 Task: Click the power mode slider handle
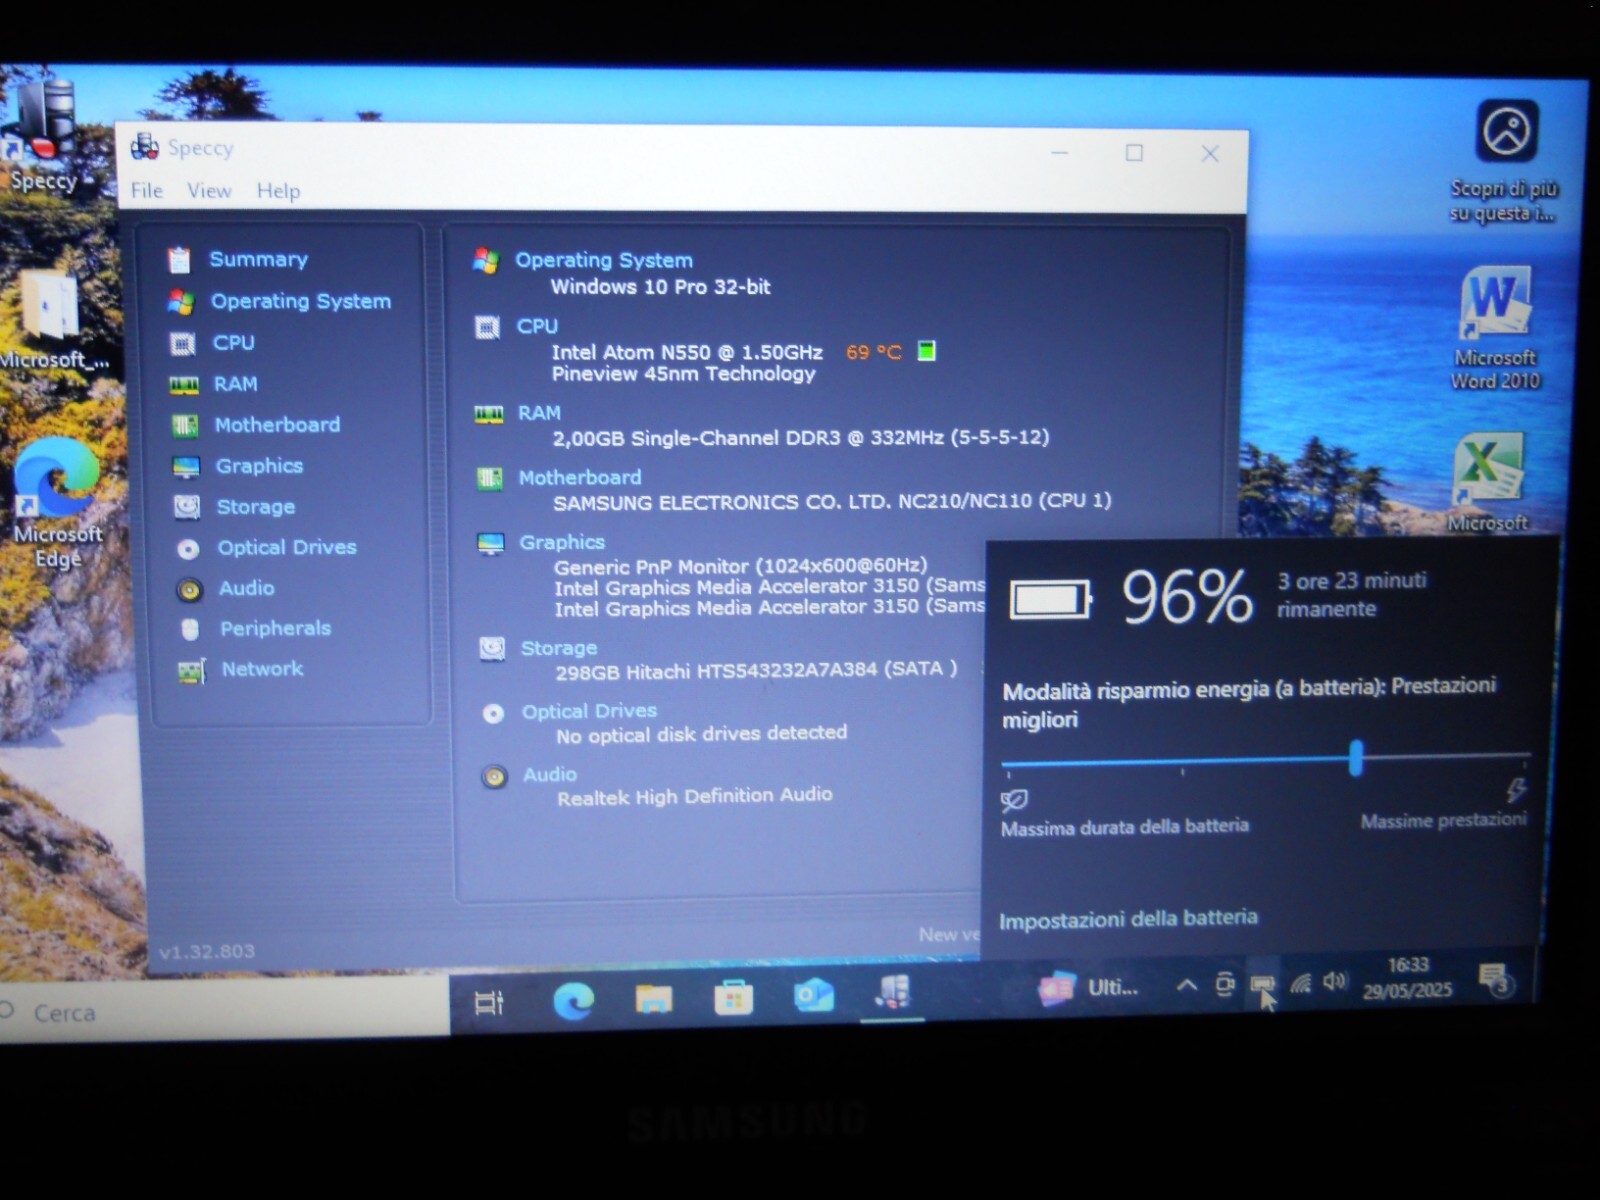click(1356, 758)
